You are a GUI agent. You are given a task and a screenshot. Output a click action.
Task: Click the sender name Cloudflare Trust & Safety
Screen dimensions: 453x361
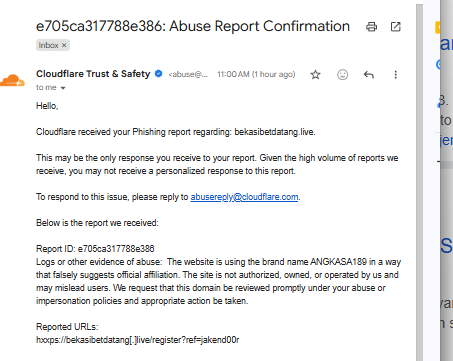tap(93, 74)
